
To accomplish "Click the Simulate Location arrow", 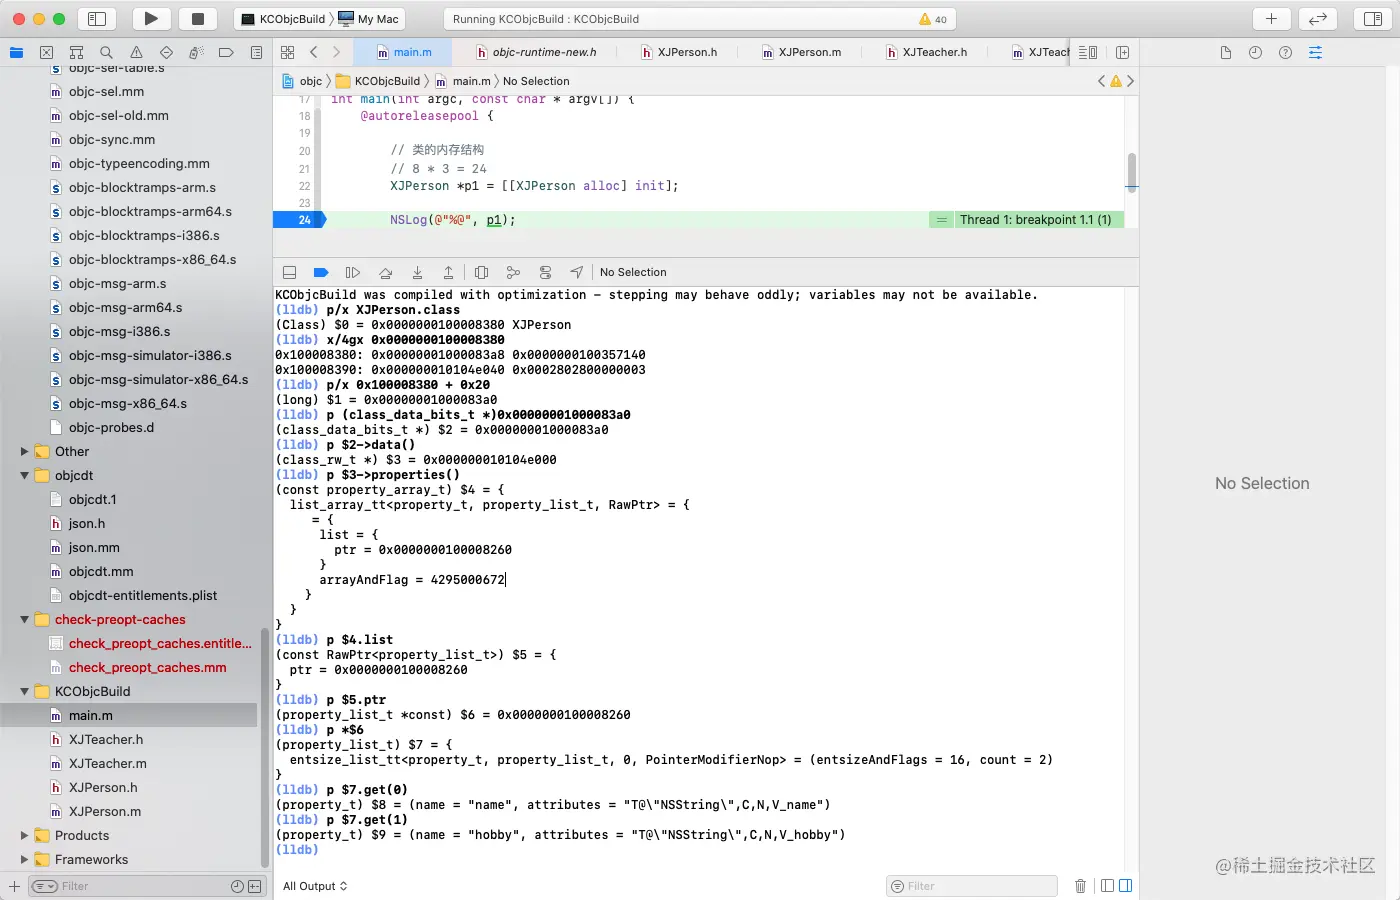I will 577,272.
